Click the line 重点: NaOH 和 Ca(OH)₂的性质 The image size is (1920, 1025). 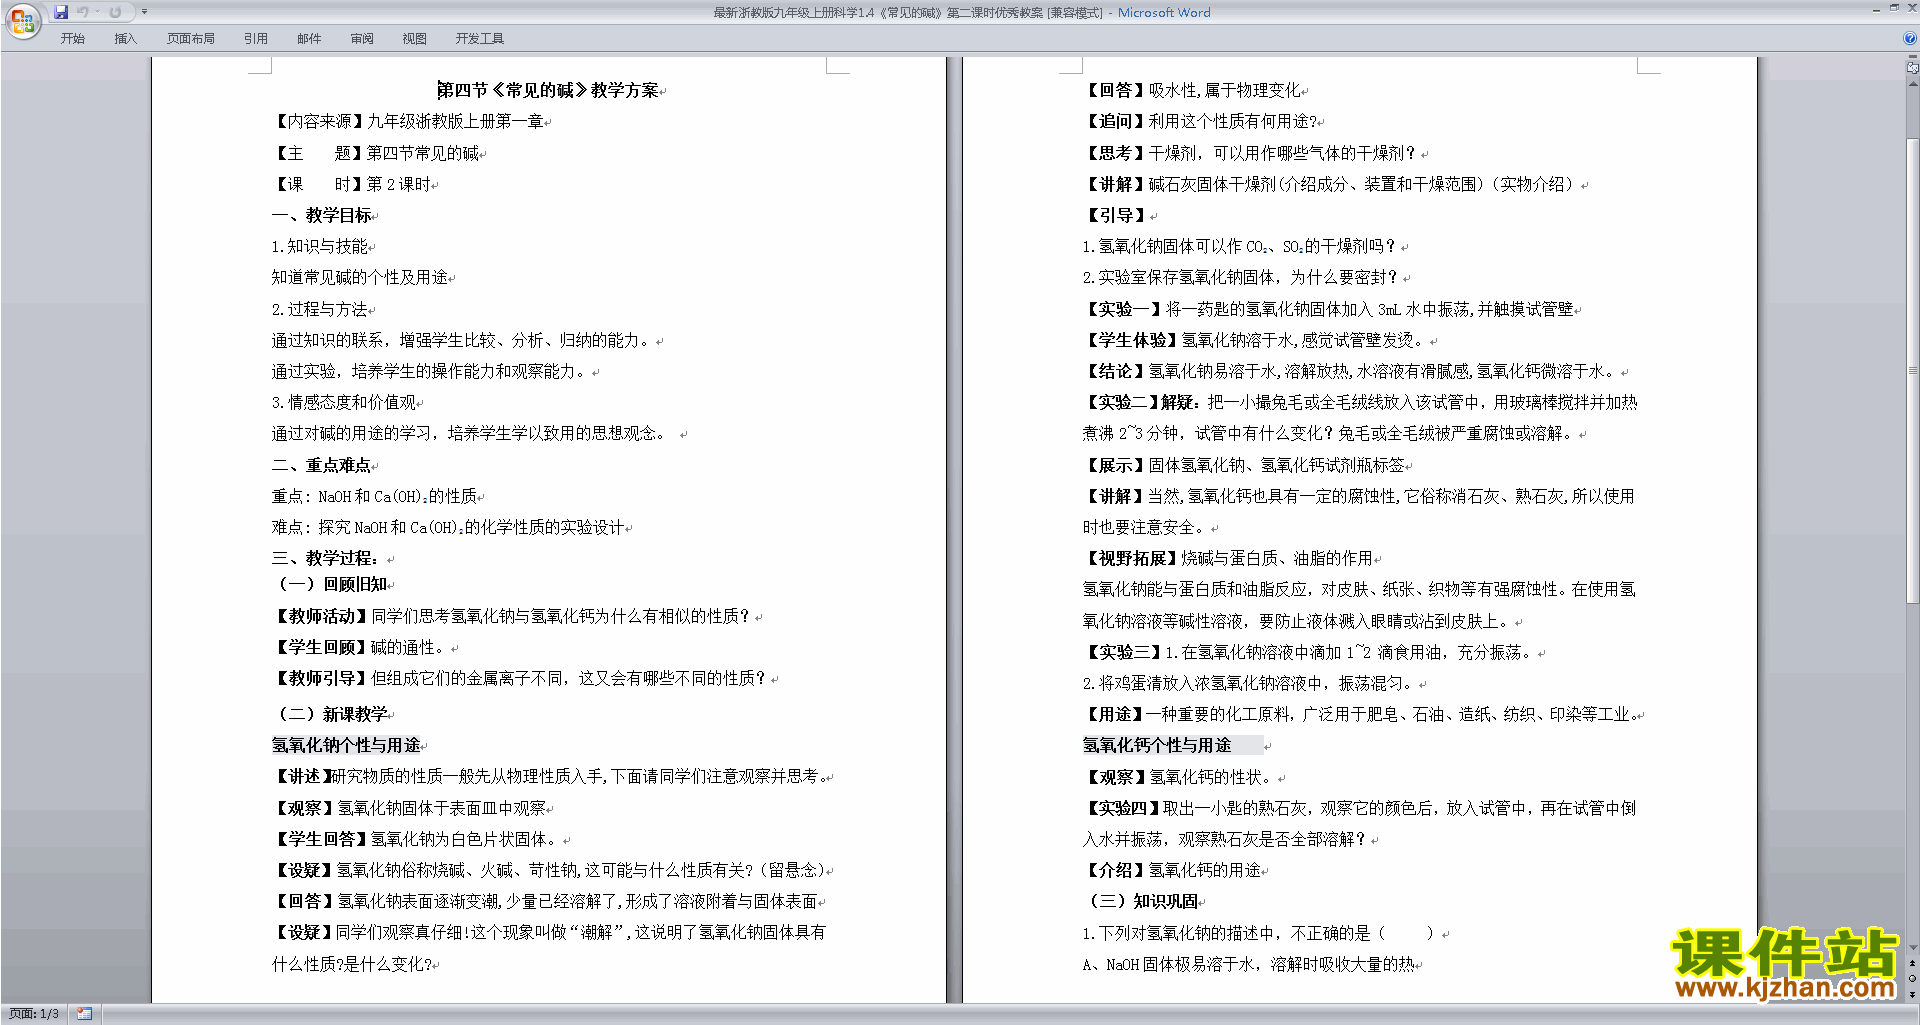coord(375,496)
